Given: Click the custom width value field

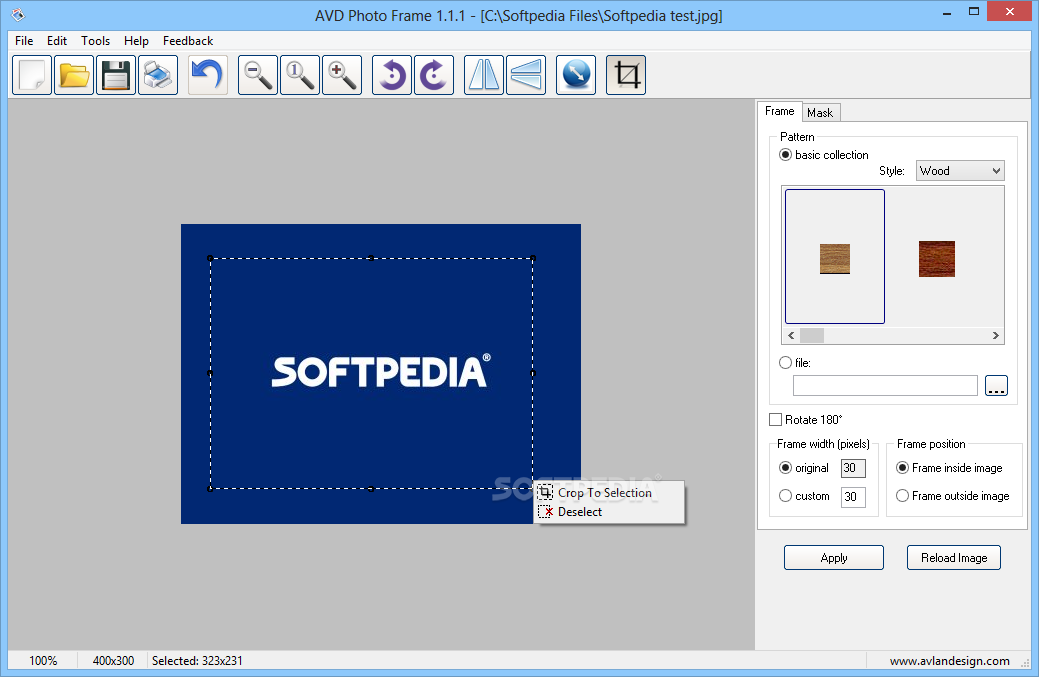Looking at the screenshot, I should 853,496.
